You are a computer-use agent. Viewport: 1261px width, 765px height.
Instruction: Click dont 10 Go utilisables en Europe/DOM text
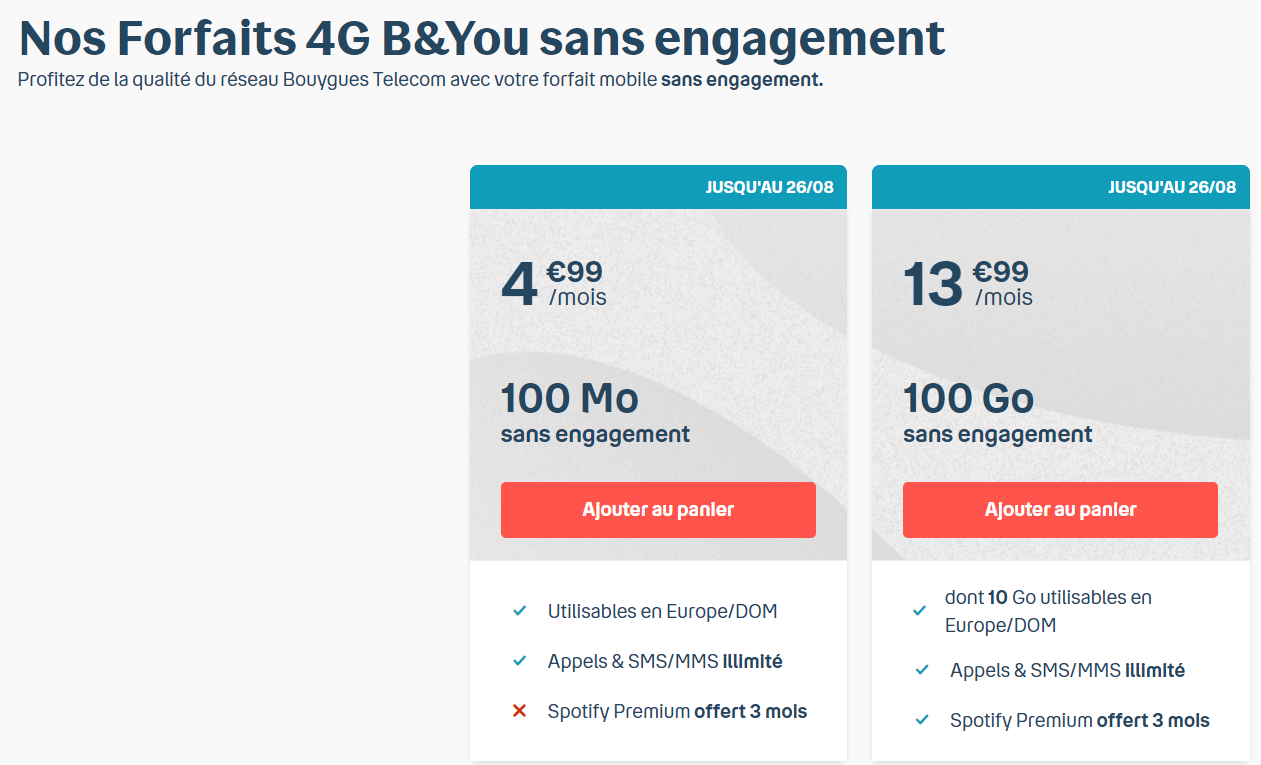pos(1047,611)
